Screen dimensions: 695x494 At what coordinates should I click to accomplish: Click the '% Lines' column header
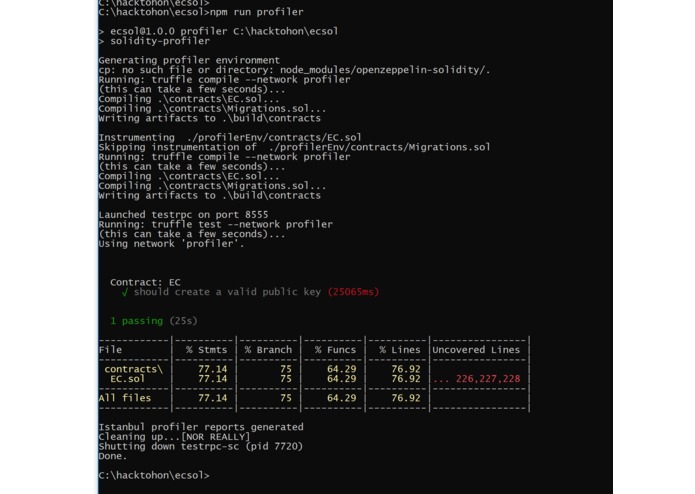(x=400, y=350)
